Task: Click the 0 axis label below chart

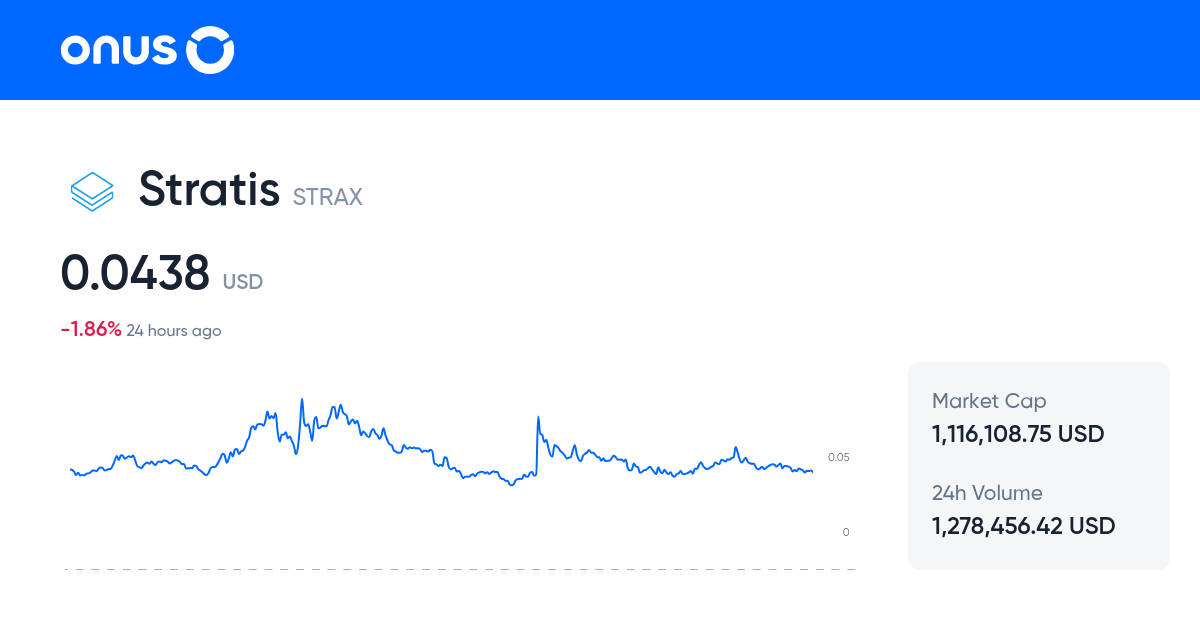Action: pyautogui.click(x=845, y=532)
